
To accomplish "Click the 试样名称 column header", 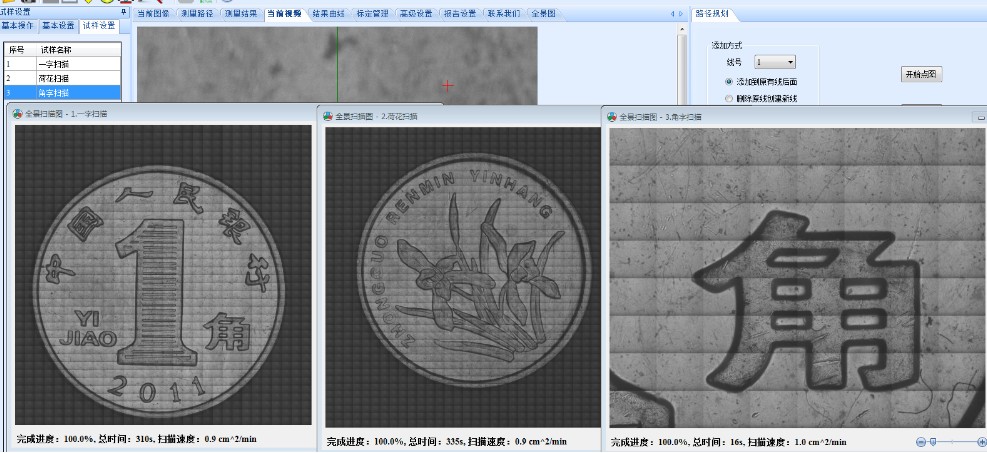I will click(x=78, y=50).
